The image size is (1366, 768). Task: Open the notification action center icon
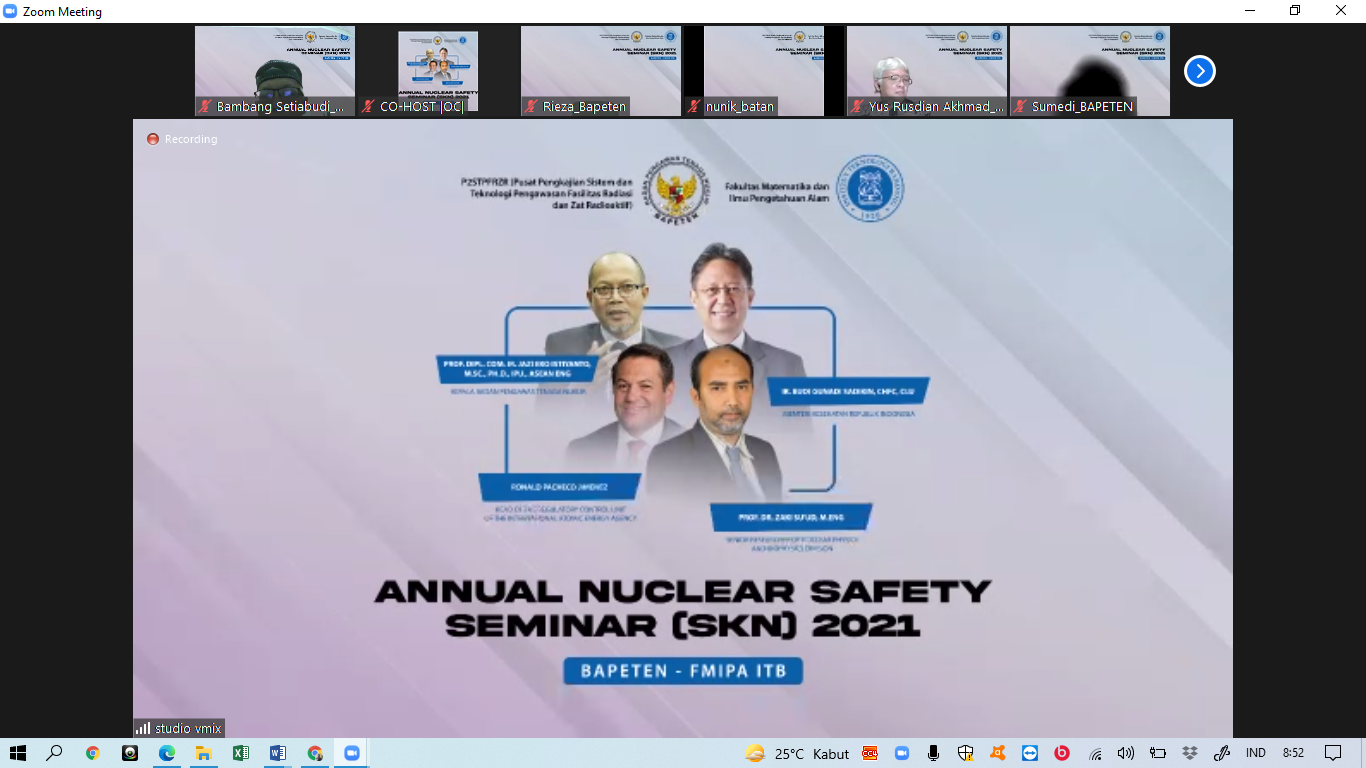[x=1332, y=753]
